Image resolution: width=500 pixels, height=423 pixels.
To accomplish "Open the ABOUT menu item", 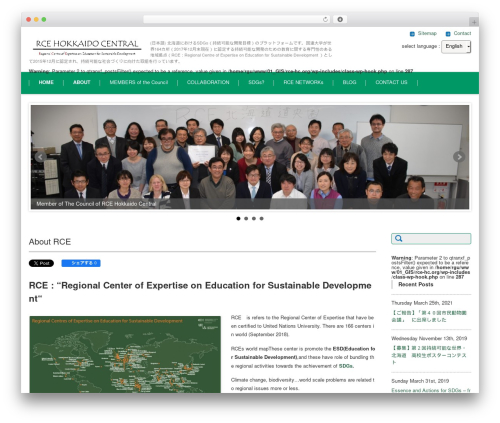I will [82, 82].
